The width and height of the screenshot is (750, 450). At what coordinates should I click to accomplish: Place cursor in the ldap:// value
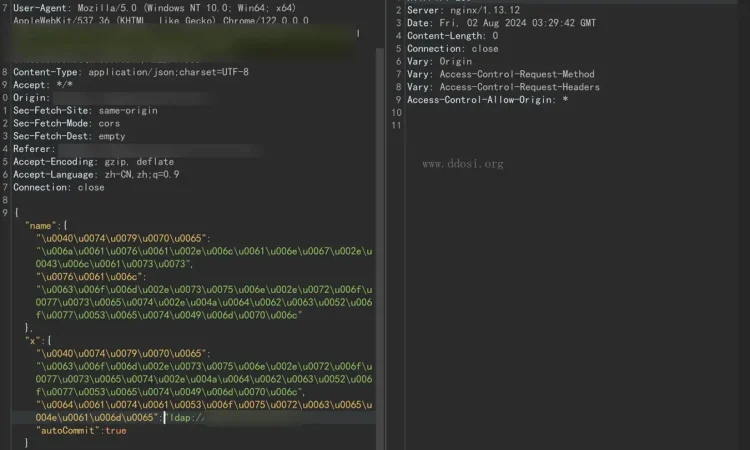tap(187, 418)
